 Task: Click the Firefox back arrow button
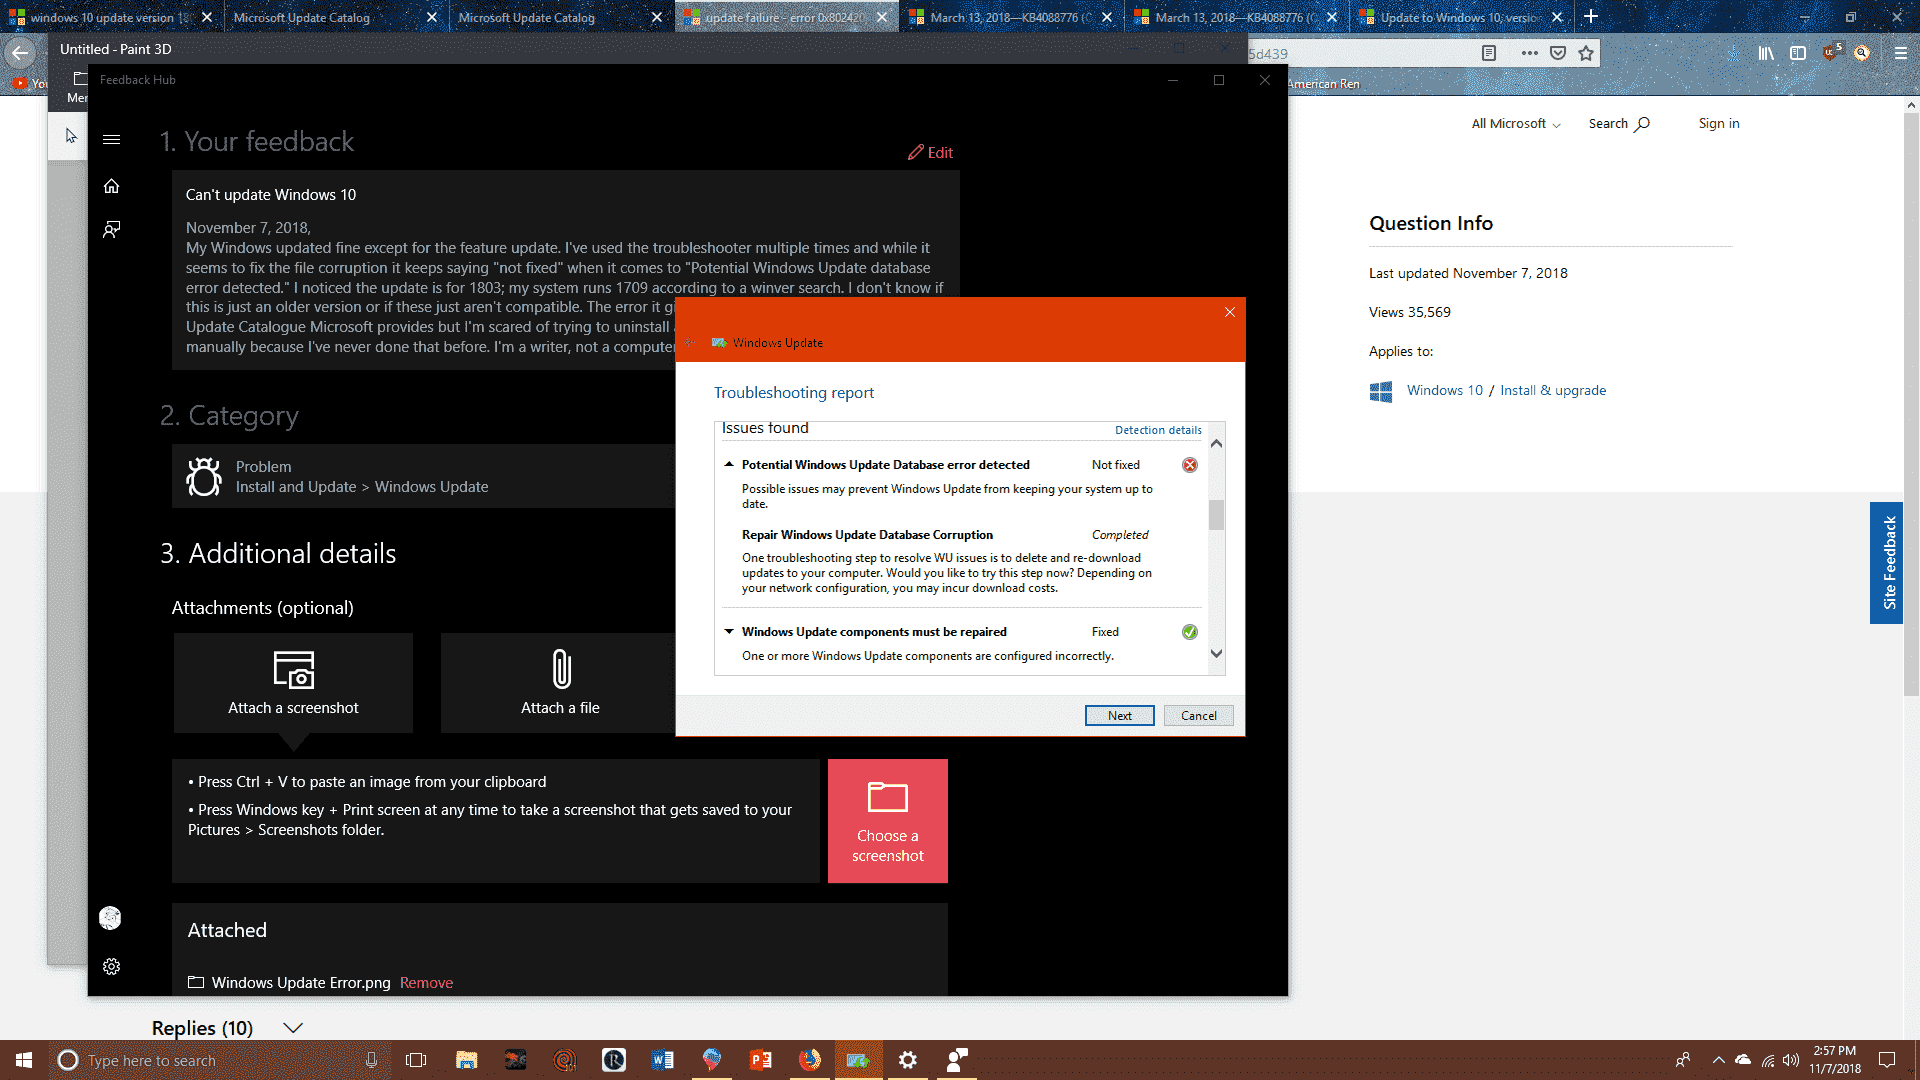coord(20,53)
